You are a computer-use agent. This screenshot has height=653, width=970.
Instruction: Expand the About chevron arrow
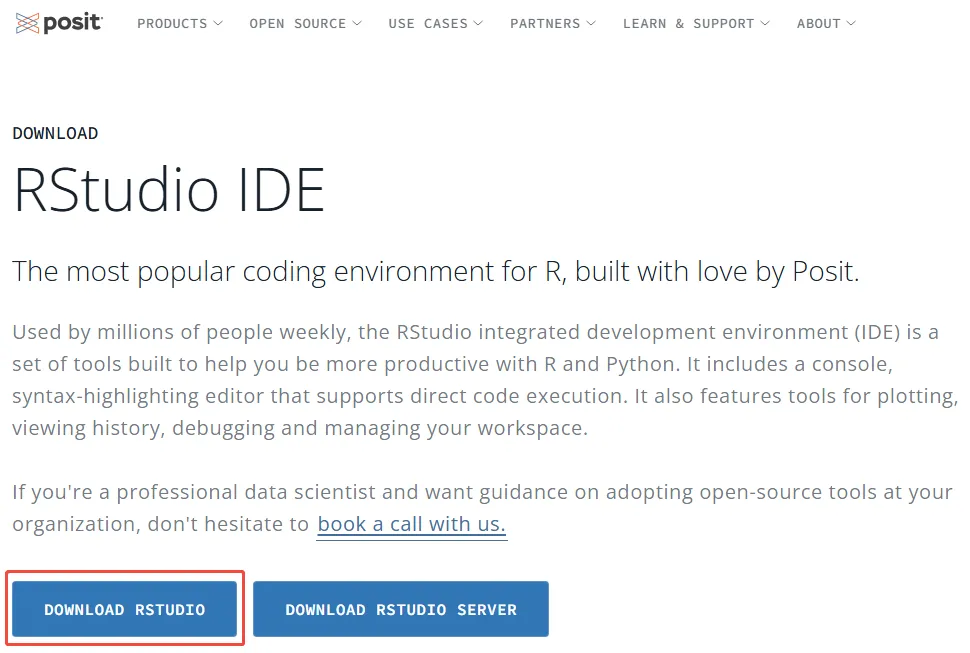point(851,23)
